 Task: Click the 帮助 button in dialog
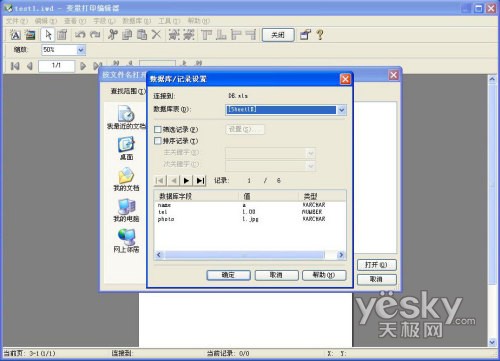[324, 275]
